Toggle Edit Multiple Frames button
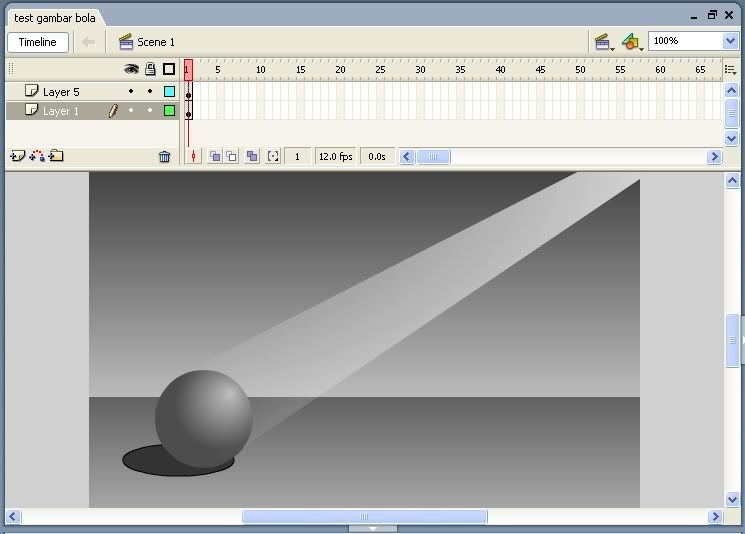 click(x=252, y=156)
